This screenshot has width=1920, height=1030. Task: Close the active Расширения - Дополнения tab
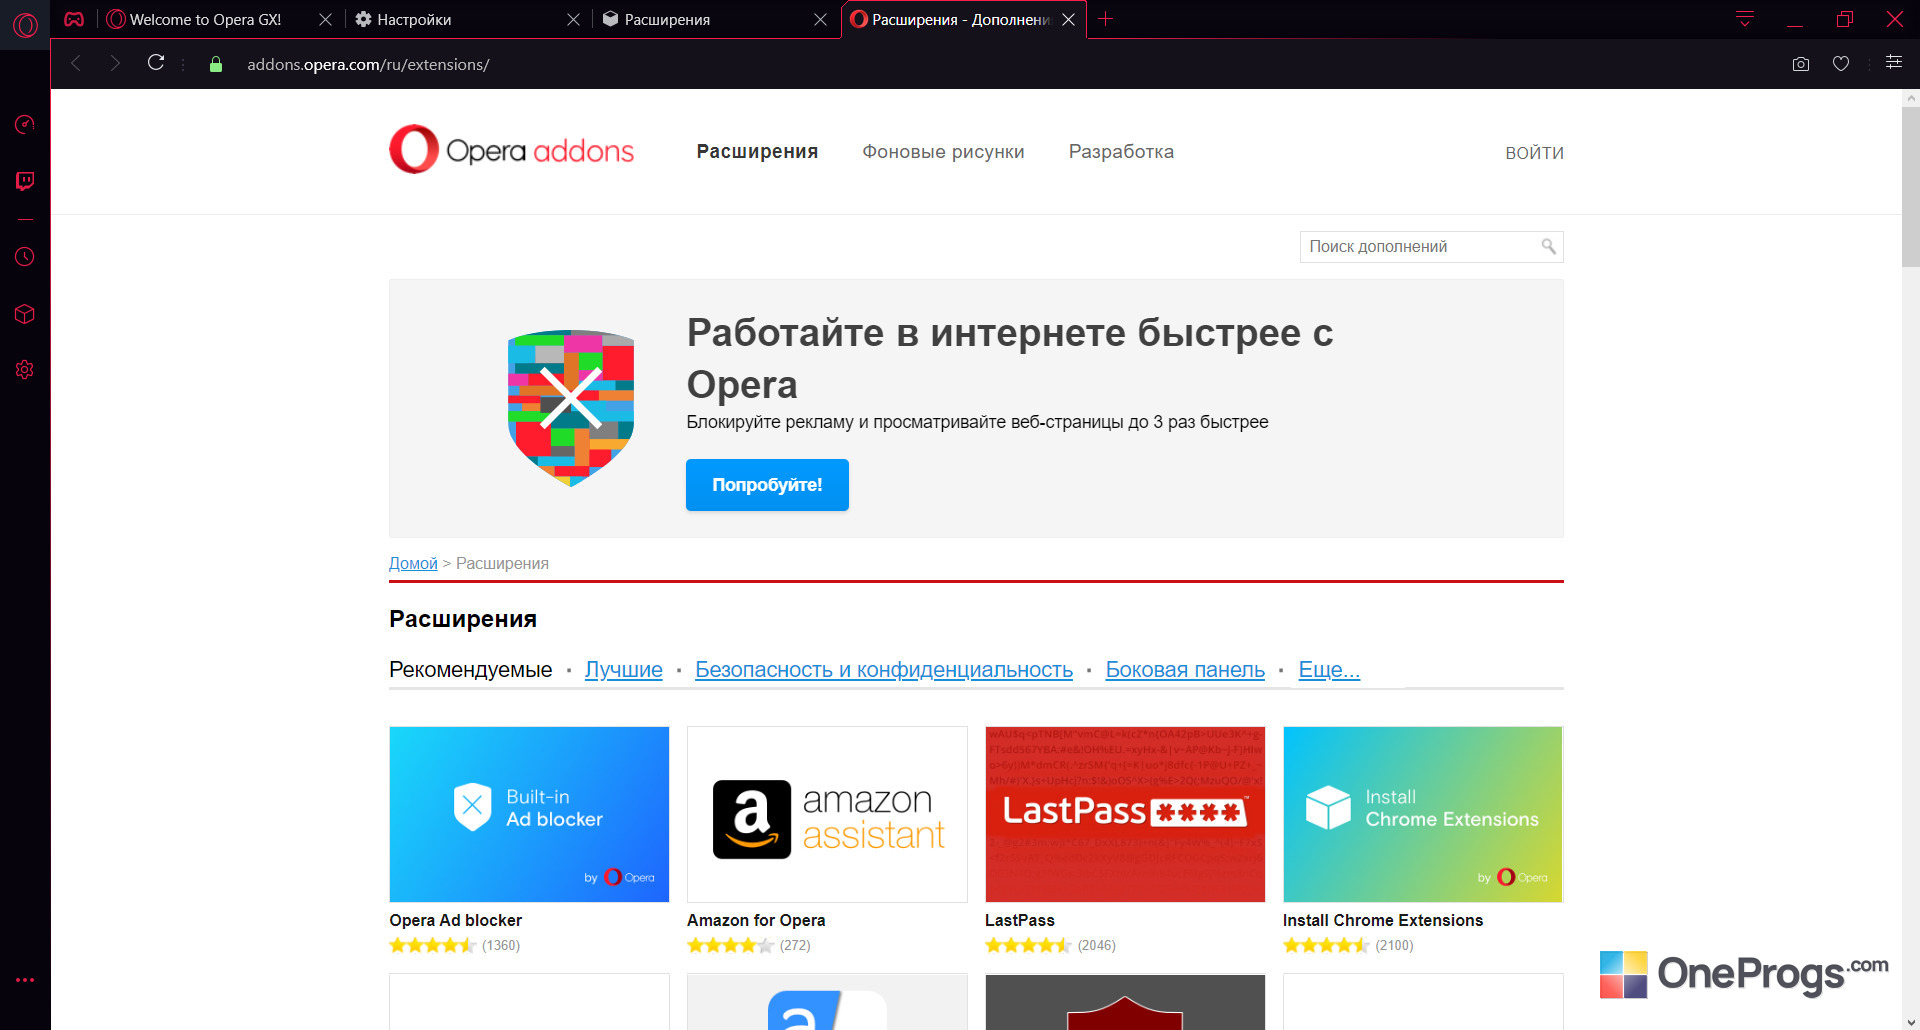(x=1069, y=19)
